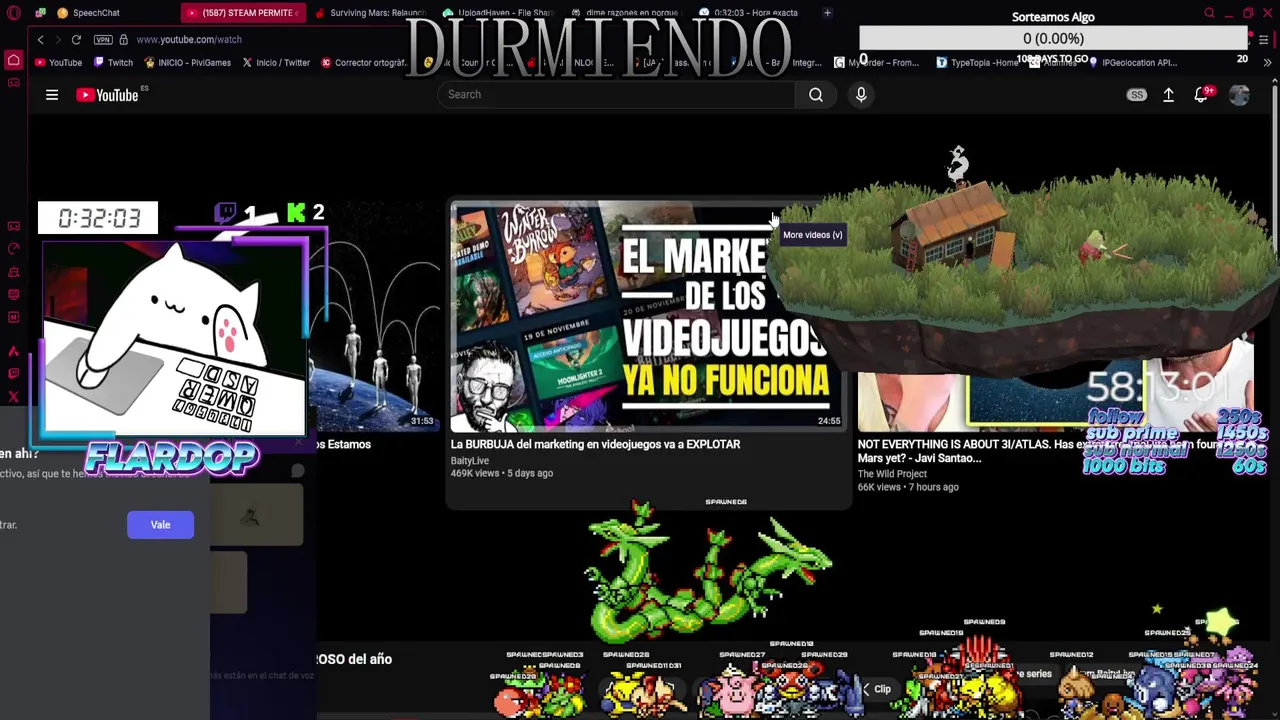This screenshot has width=1280, height=720.
Task: Select the (1587) STEAM PERMITE tab
Action: 243,13
